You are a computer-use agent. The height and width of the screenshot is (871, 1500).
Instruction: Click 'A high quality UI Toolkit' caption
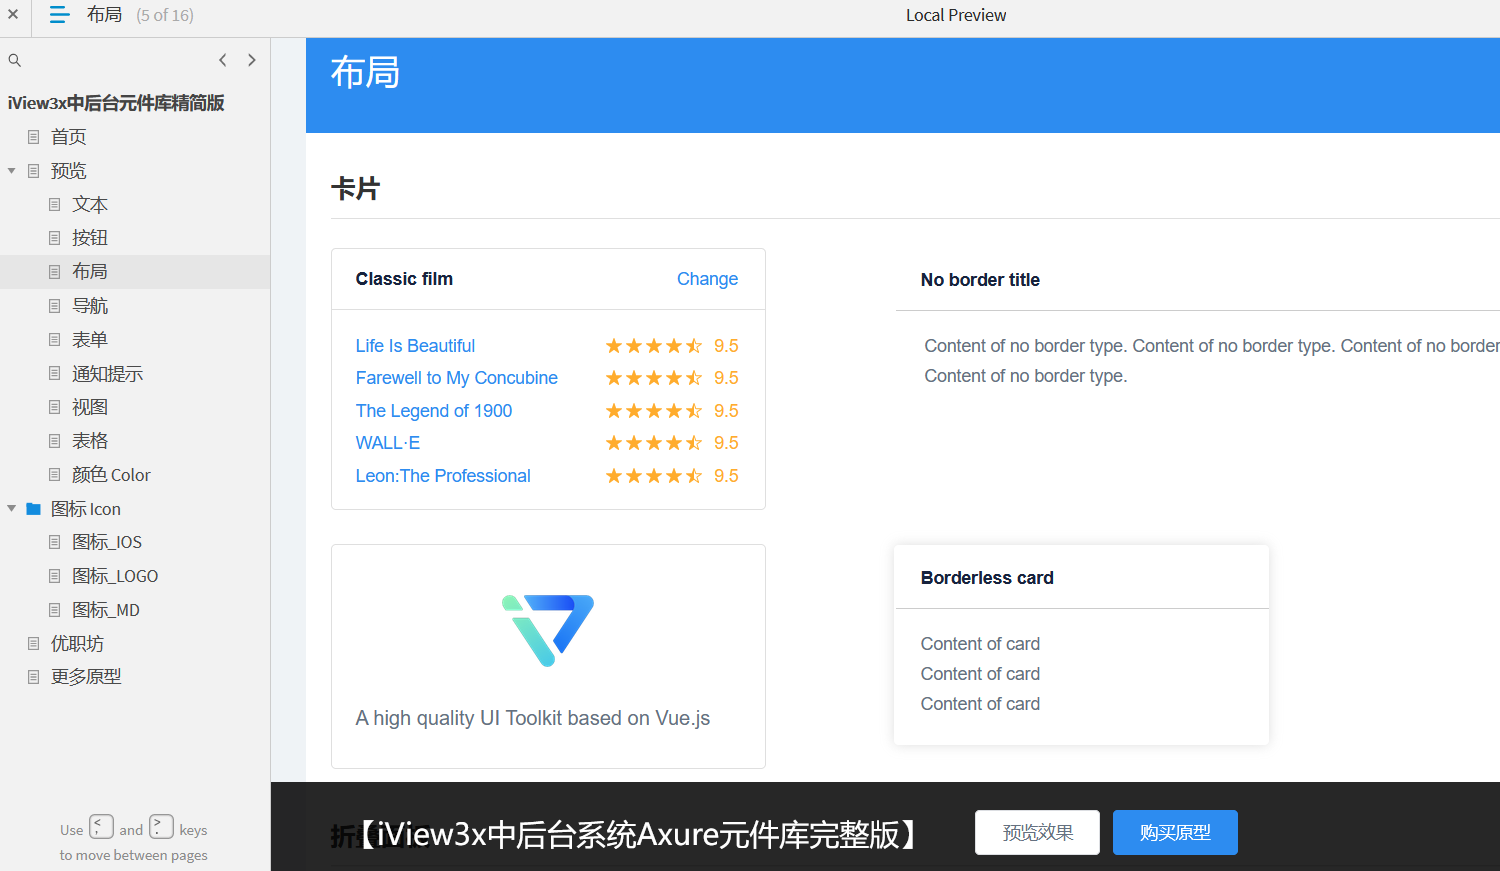tap(533, 718)
